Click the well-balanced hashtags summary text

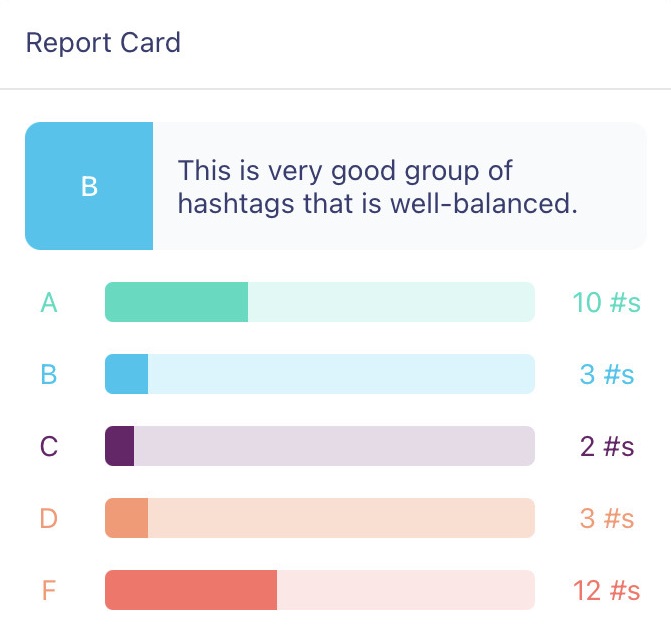(x=378, y=186)
